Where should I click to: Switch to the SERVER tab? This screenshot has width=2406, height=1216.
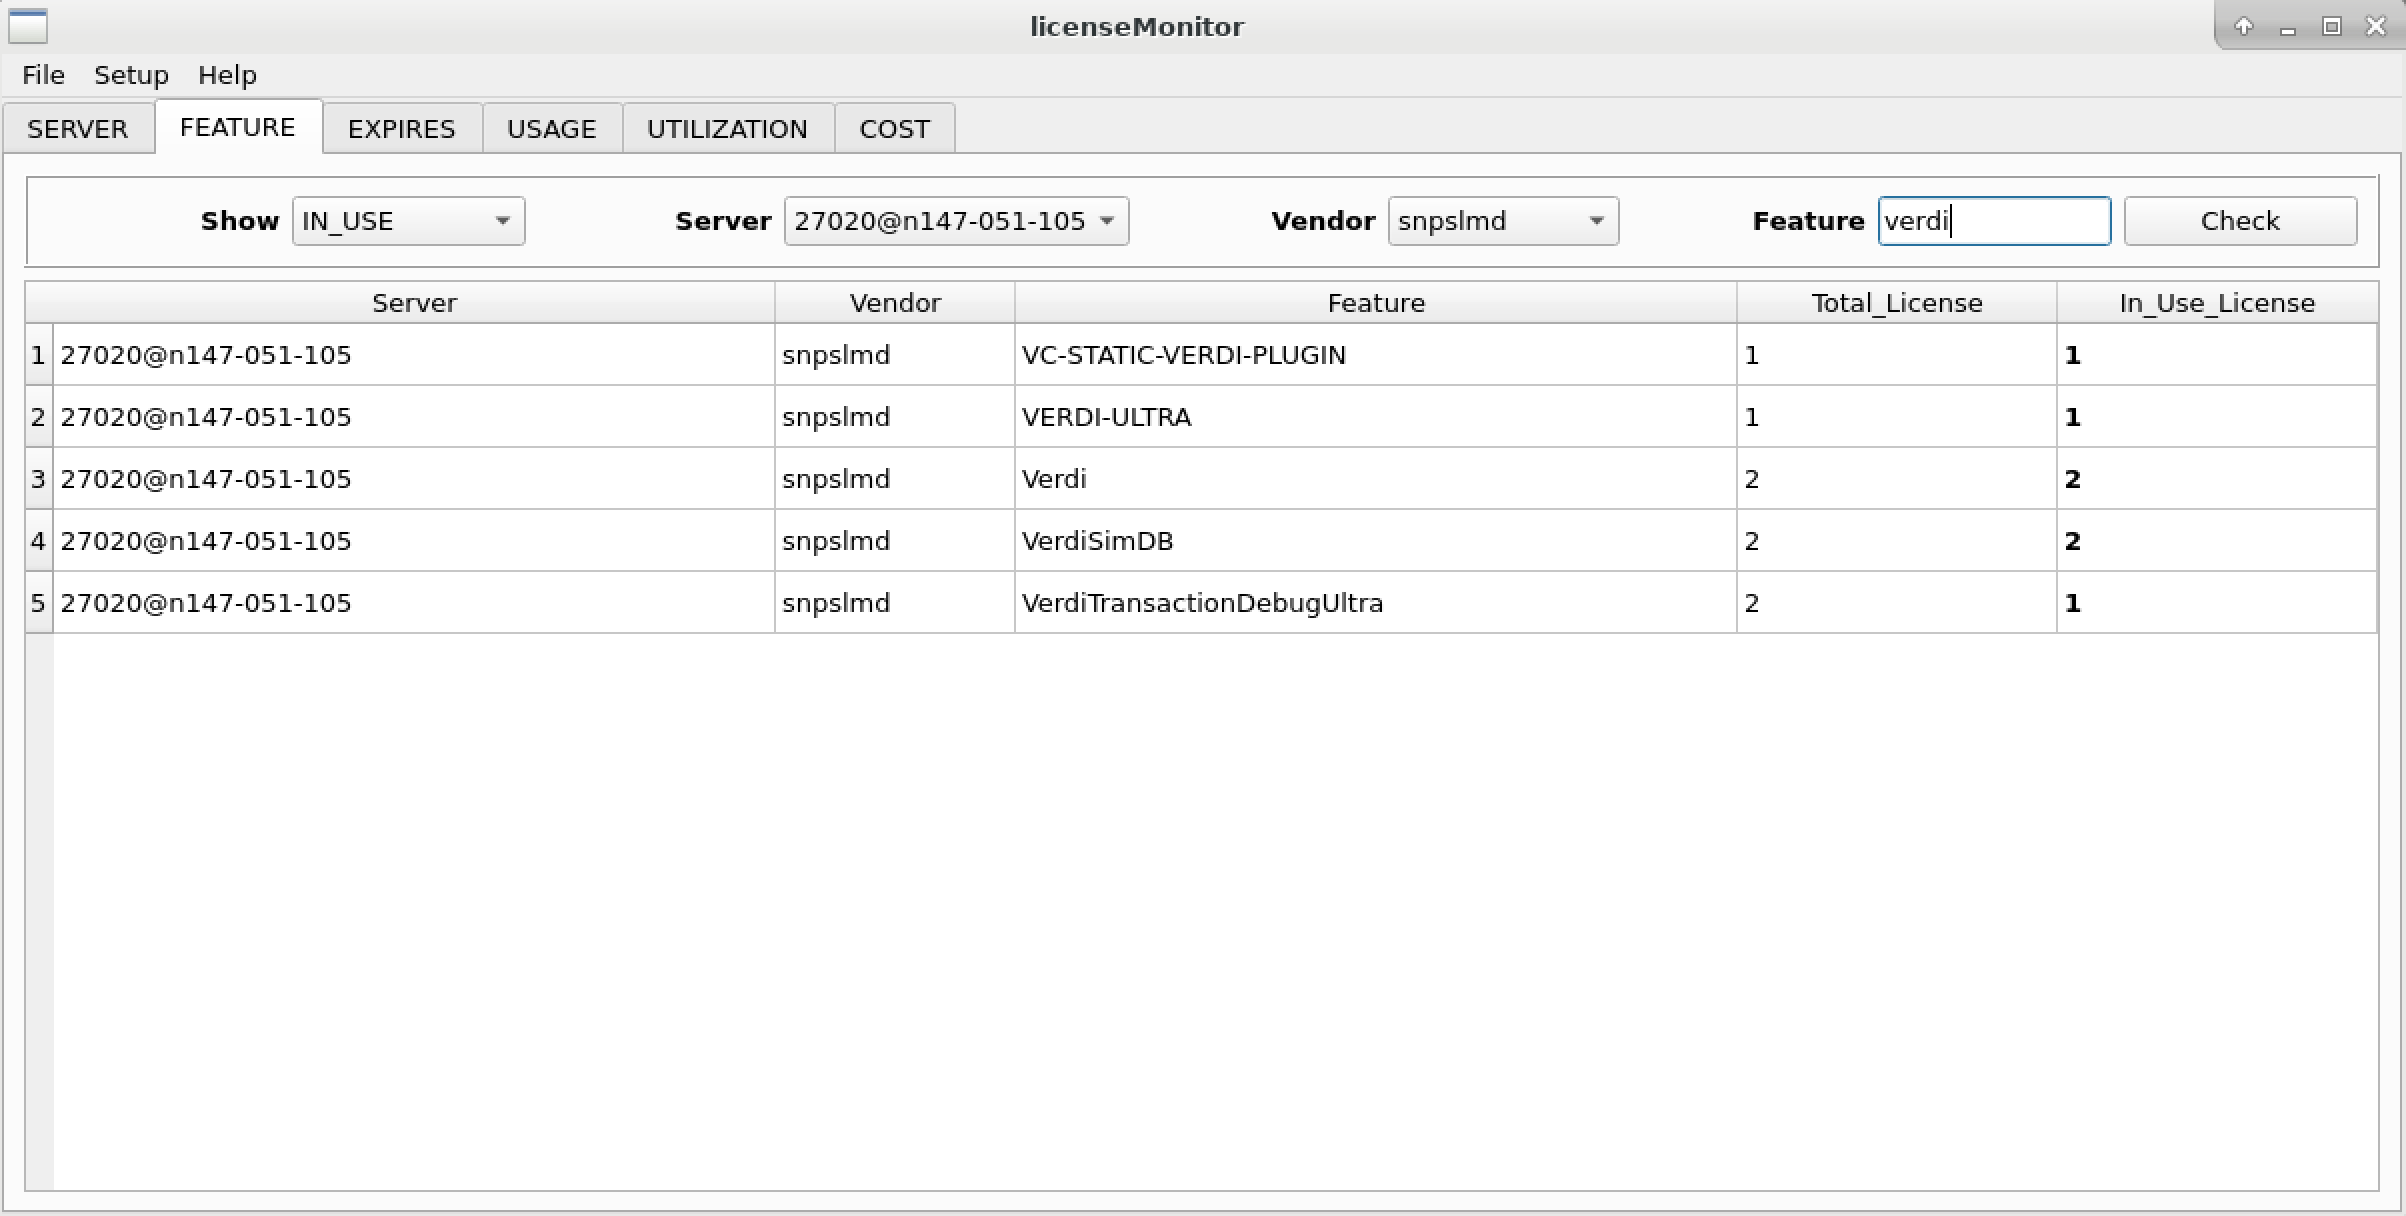(x=78, y=129)
